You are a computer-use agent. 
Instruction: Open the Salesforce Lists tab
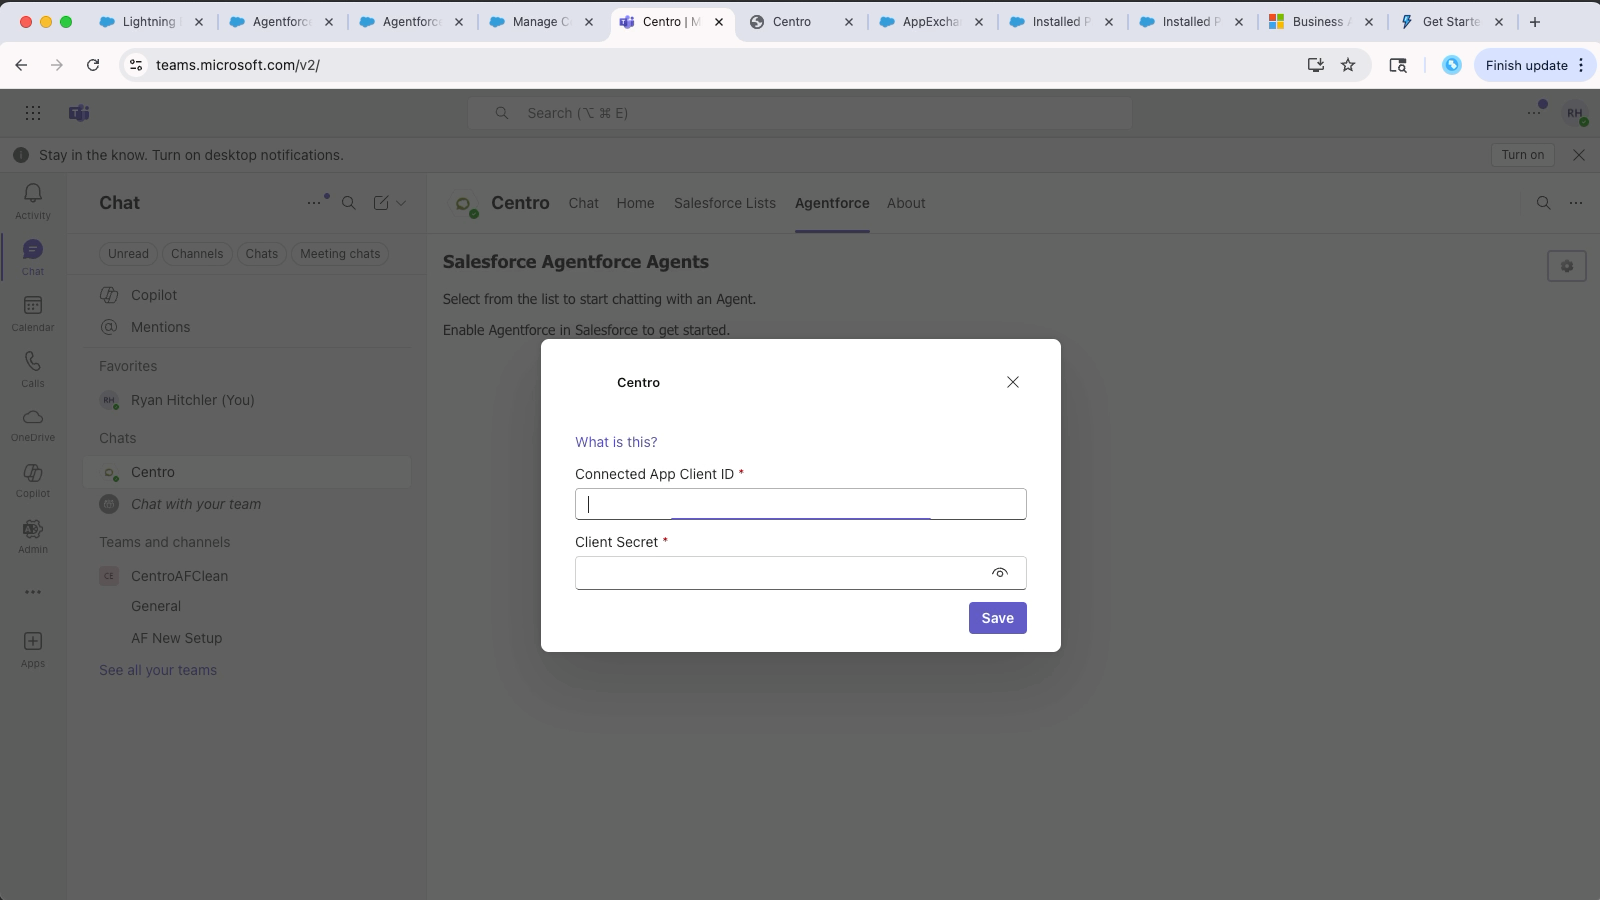point(725,203)
